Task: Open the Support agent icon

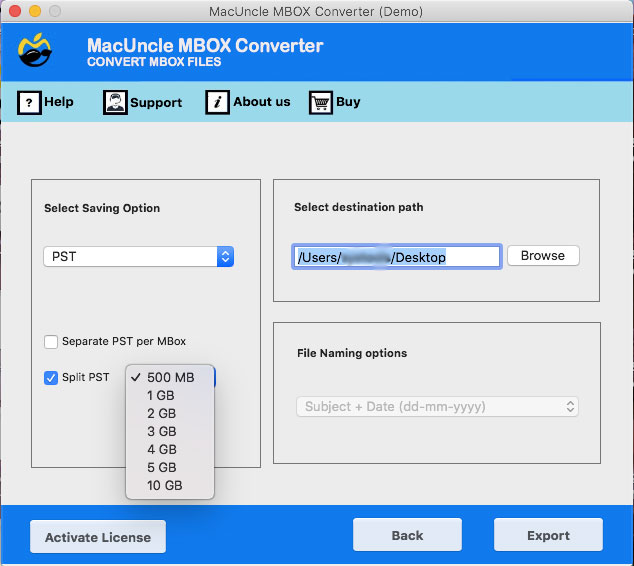Action: point(115,102)
